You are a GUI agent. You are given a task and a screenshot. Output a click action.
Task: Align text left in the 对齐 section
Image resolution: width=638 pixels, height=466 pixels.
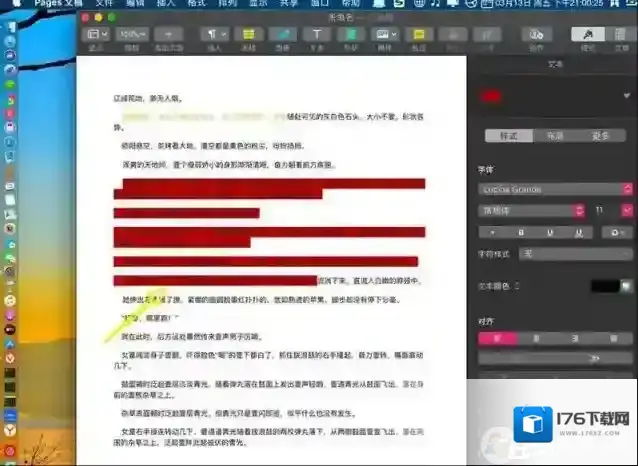498,339
